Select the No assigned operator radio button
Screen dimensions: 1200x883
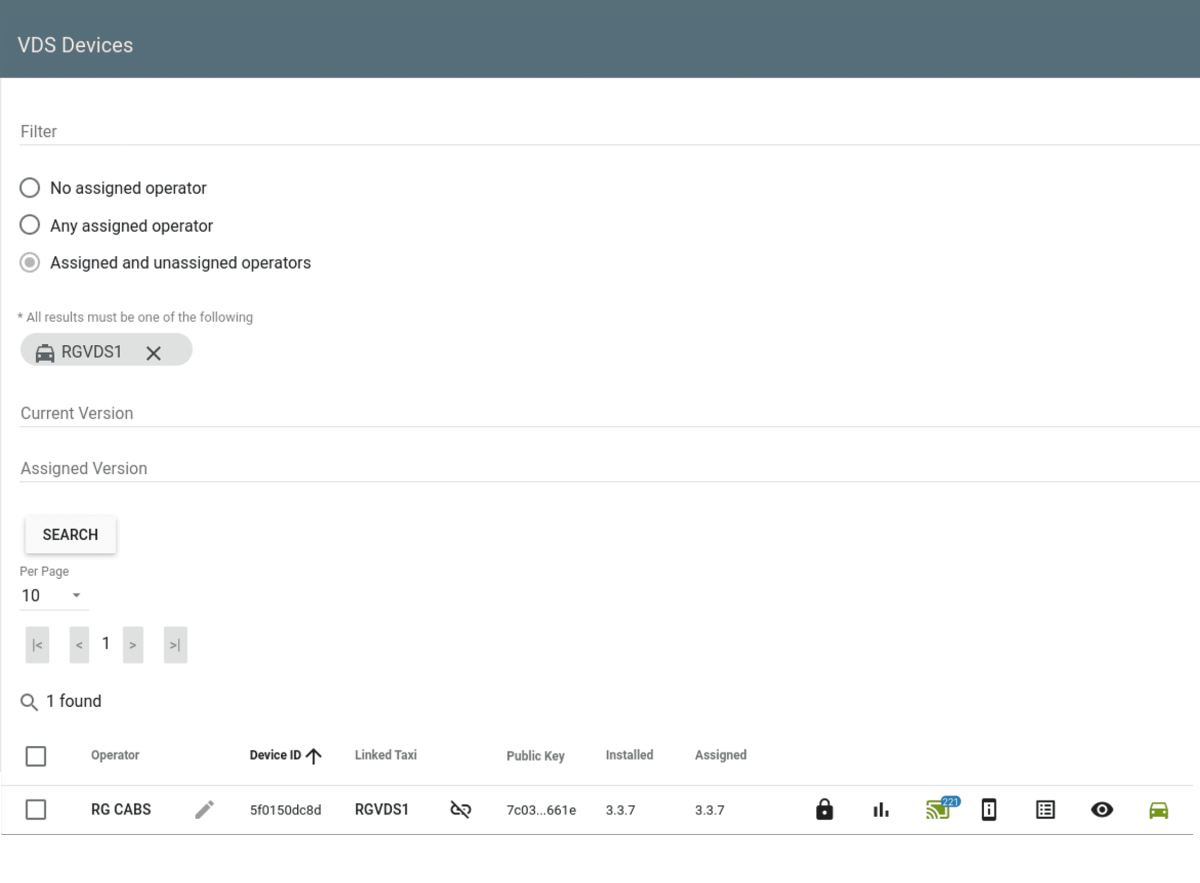pos(30,188)
